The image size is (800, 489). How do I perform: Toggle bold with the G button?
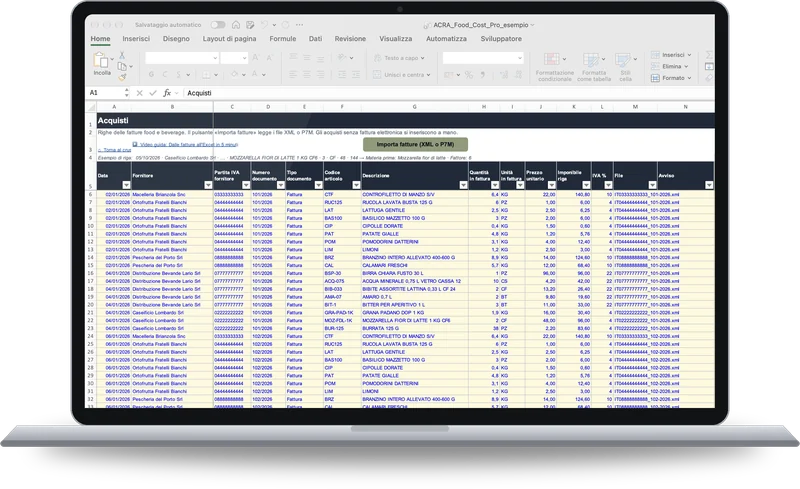(151, 75)
